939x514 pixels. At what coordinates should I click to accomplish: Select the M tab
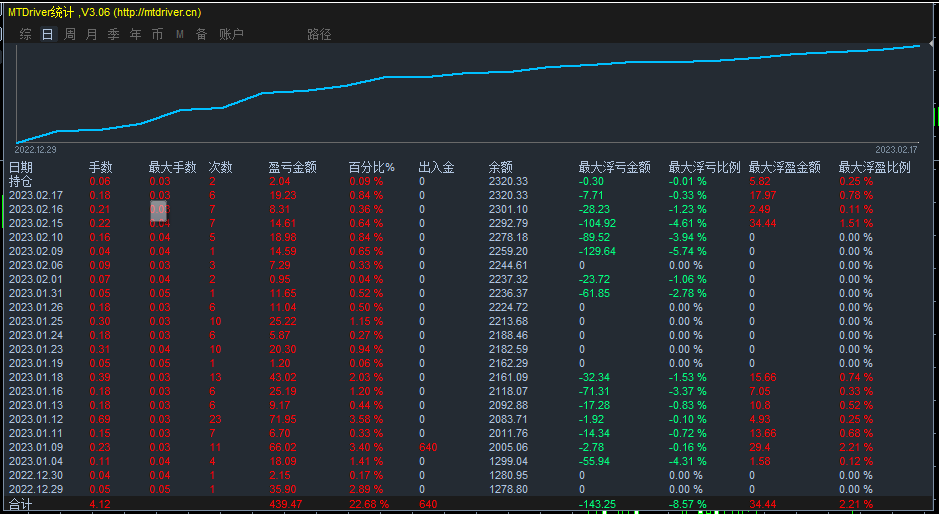[180, 34]
